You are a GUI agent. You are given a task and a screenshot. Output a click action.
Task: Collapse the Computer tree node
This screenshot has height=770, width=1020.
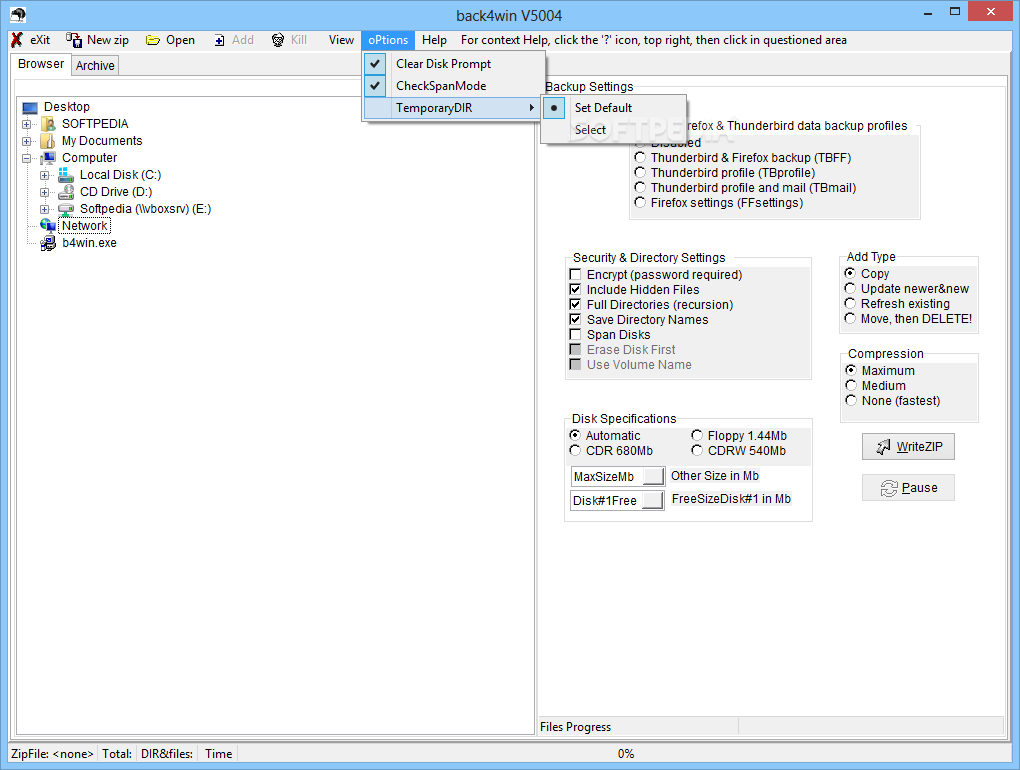coord(26,158)
